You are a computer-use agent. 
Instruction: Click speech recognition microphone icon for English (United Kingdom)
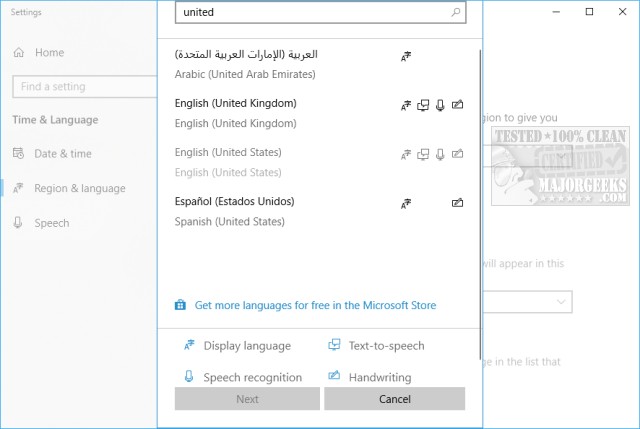440,104
